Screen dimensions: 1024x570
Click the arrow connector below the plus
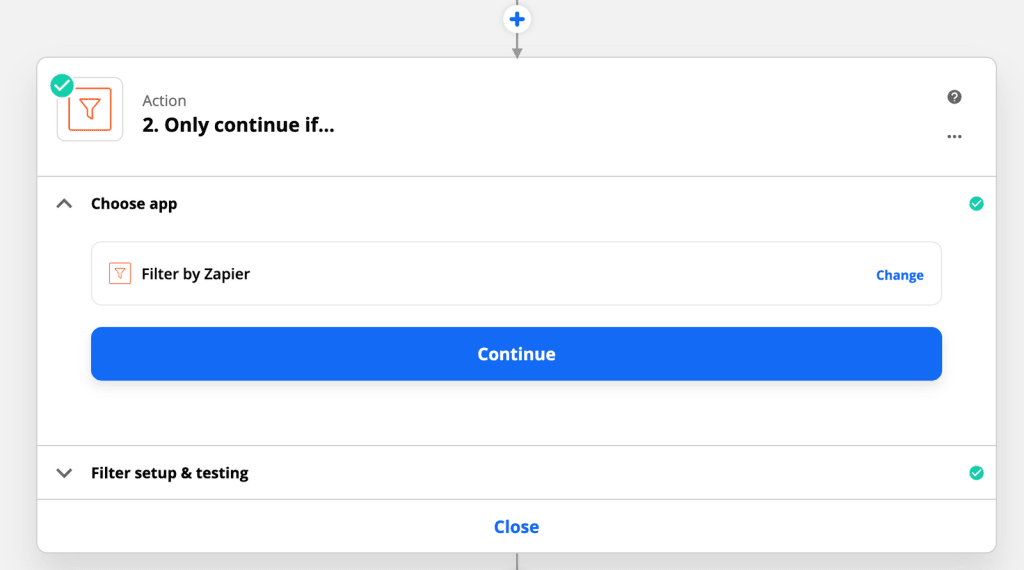pyautogui.click(x=517, y=46)
